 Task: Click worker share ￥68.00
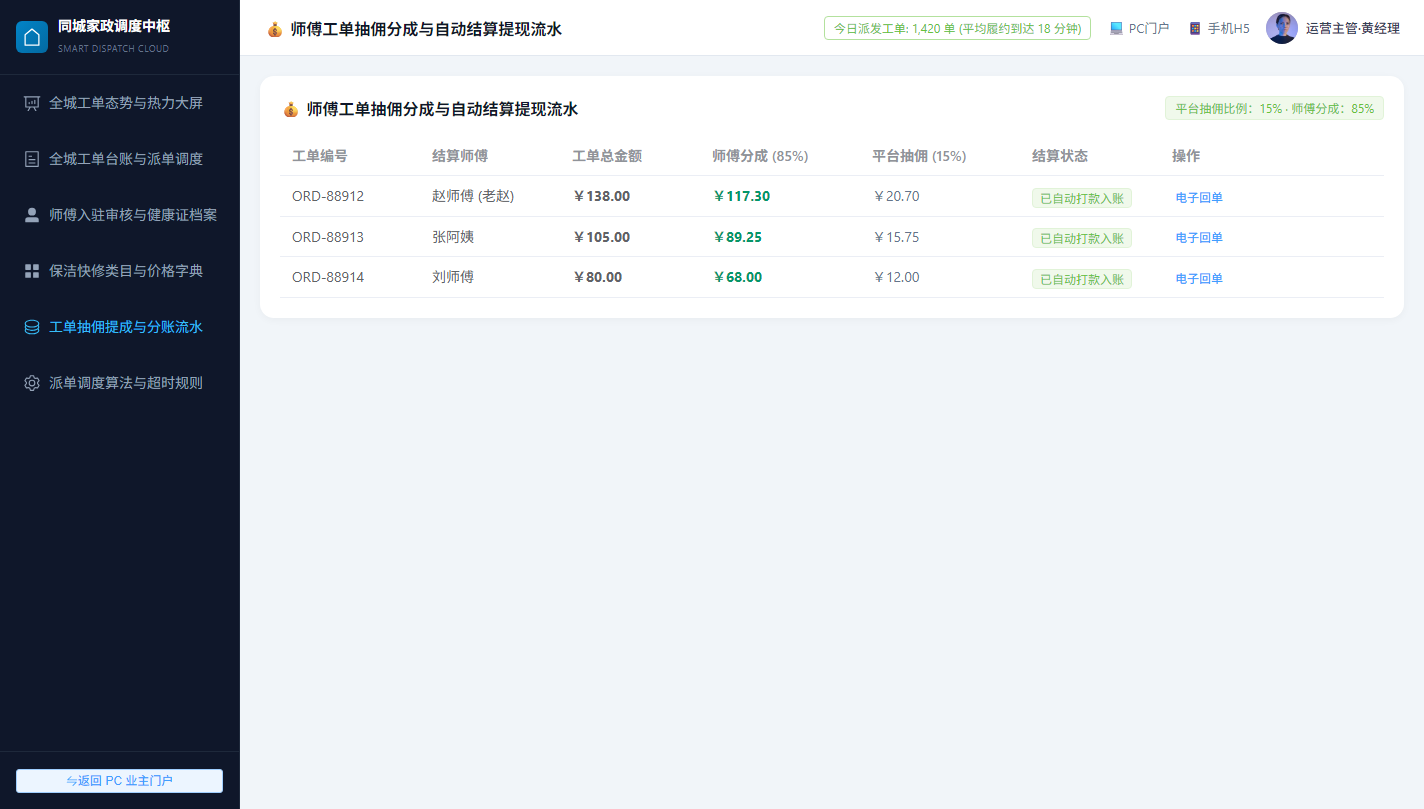pos(737,277)
